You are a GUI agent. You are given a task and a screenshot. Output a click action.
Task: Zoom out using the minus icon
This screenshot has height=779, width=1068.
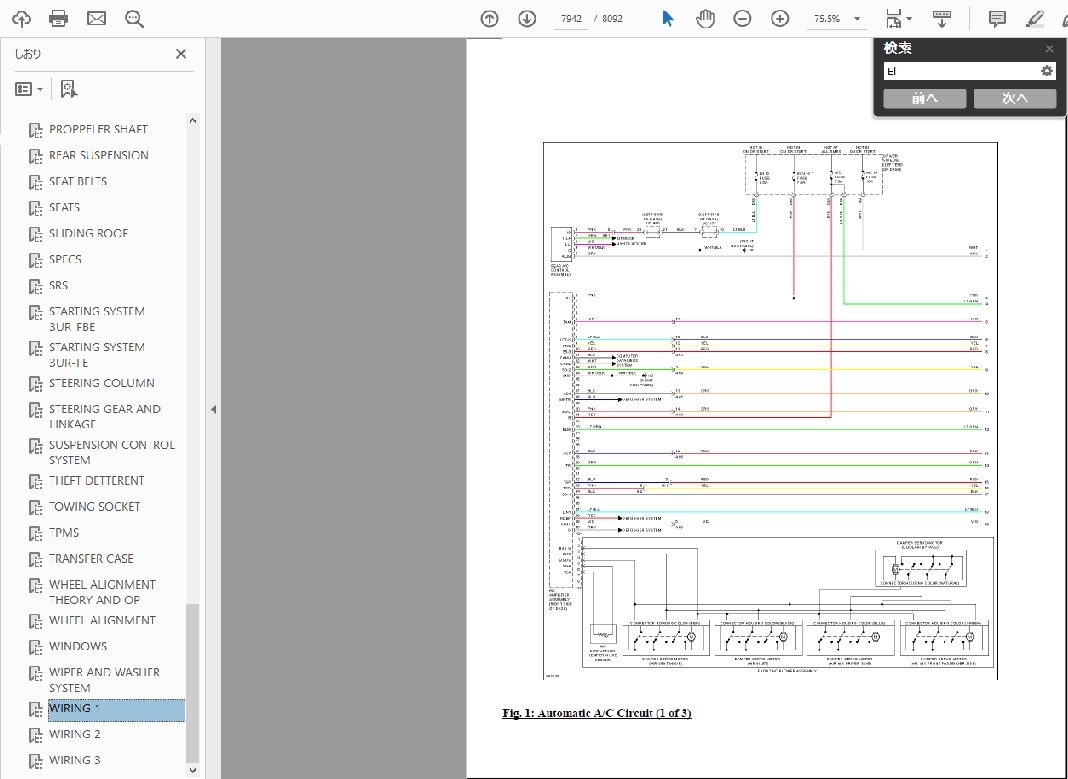click(x=742, y=19)
